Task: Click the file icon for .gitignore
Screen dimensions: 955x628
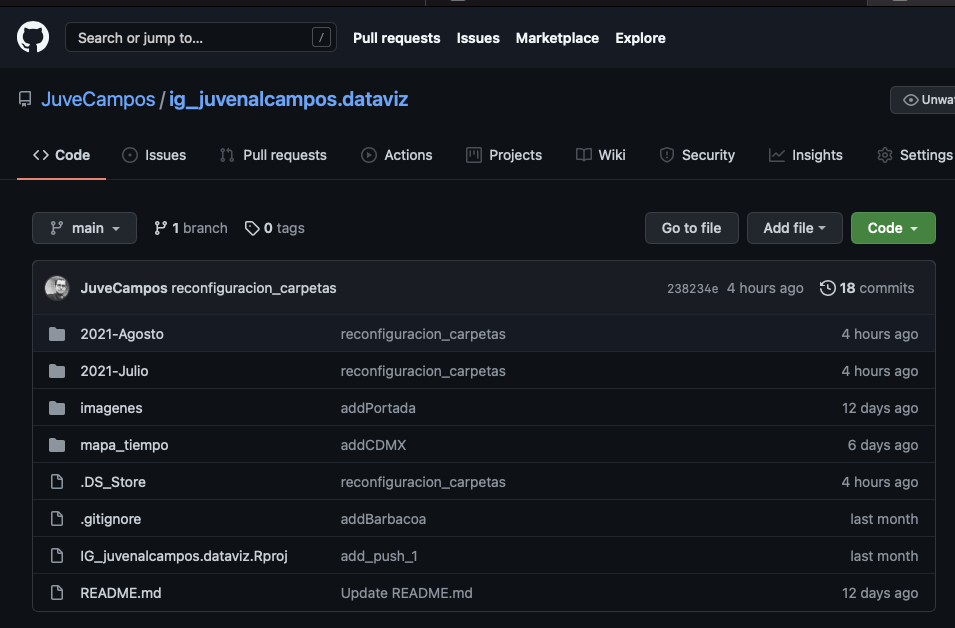Action: [57, 519]
